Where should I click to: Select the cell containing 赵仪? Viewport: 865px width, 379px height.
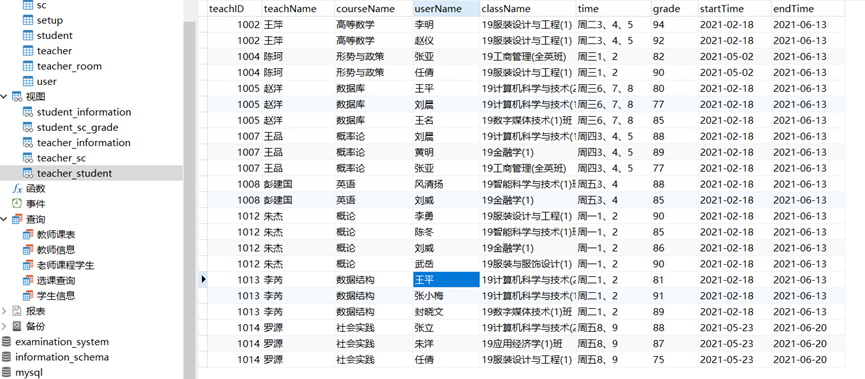(x=446, y=41)
